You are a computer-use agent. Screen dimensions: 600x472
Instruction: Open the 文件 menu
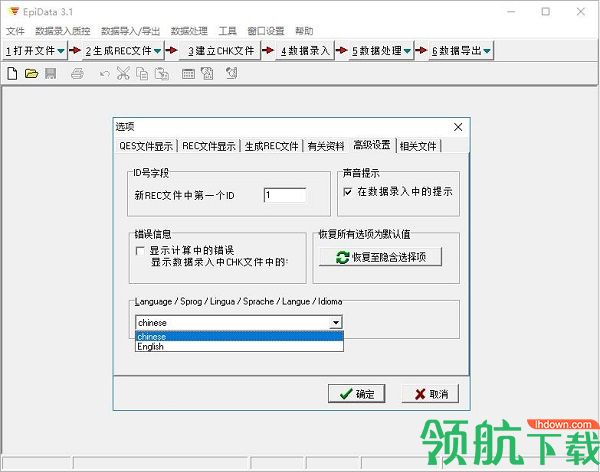pyautogui.click(x=15, y=31)
